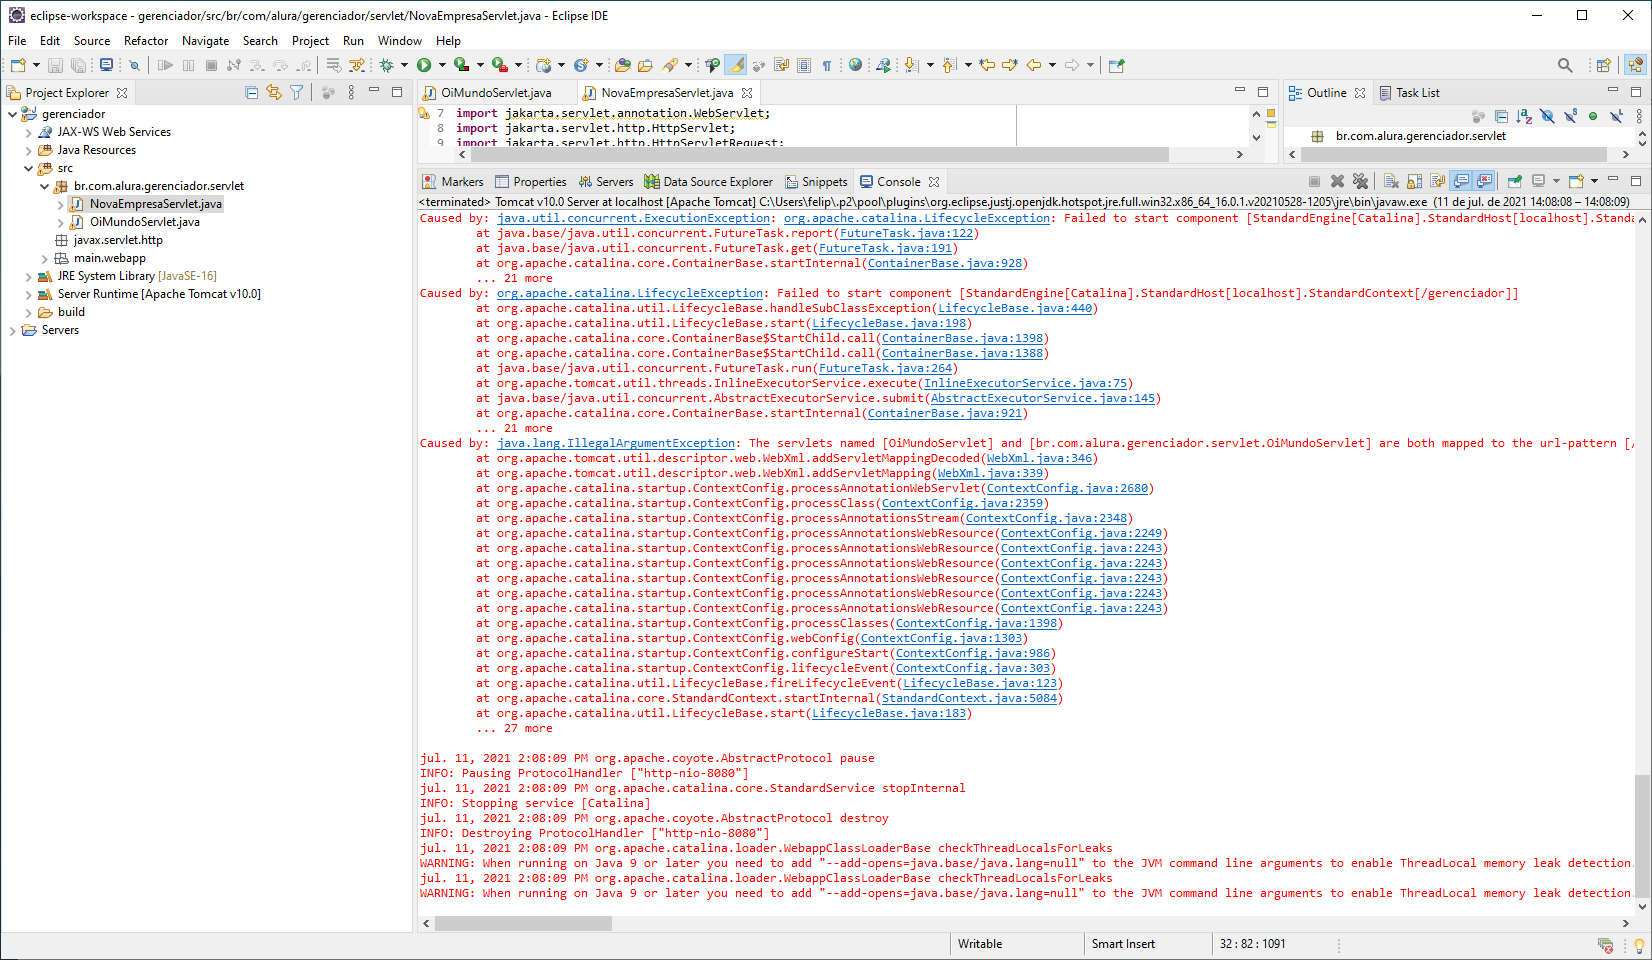Viewport: 1652px width, 960px height.
Task: Click the Open Type icon
Action: [x=622, y=65]
